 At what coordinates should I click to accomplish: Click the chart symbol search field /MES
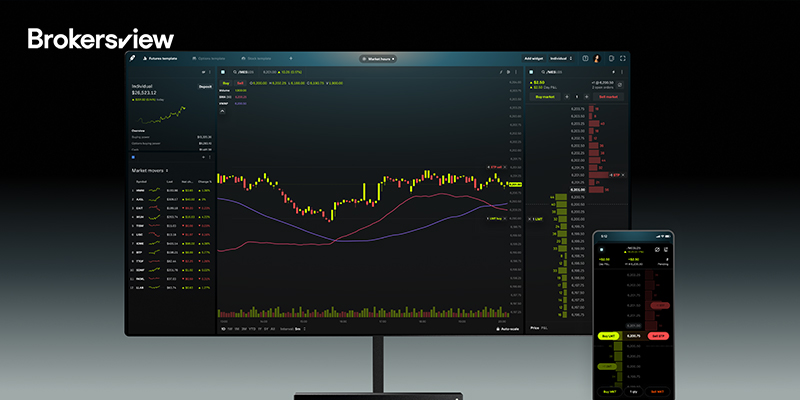click(x=244, y=72)
